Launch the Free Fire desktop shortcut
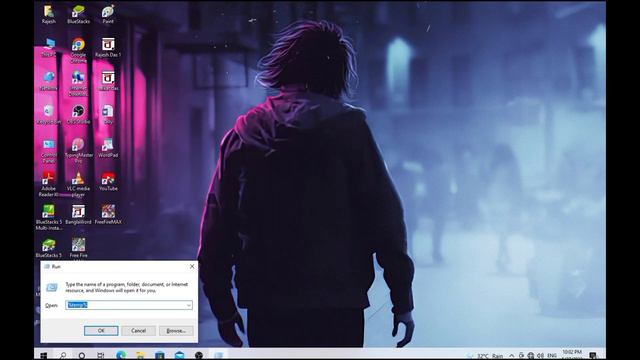This screenshot has height=360, width=640. pos(78,248)
